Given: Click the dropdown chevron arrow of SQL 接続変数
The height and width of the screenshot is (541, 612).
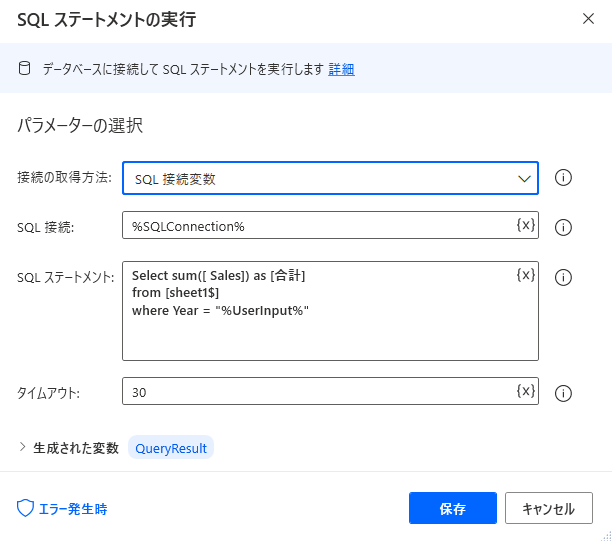Looking at the screenshot, I should pos(524,179).
